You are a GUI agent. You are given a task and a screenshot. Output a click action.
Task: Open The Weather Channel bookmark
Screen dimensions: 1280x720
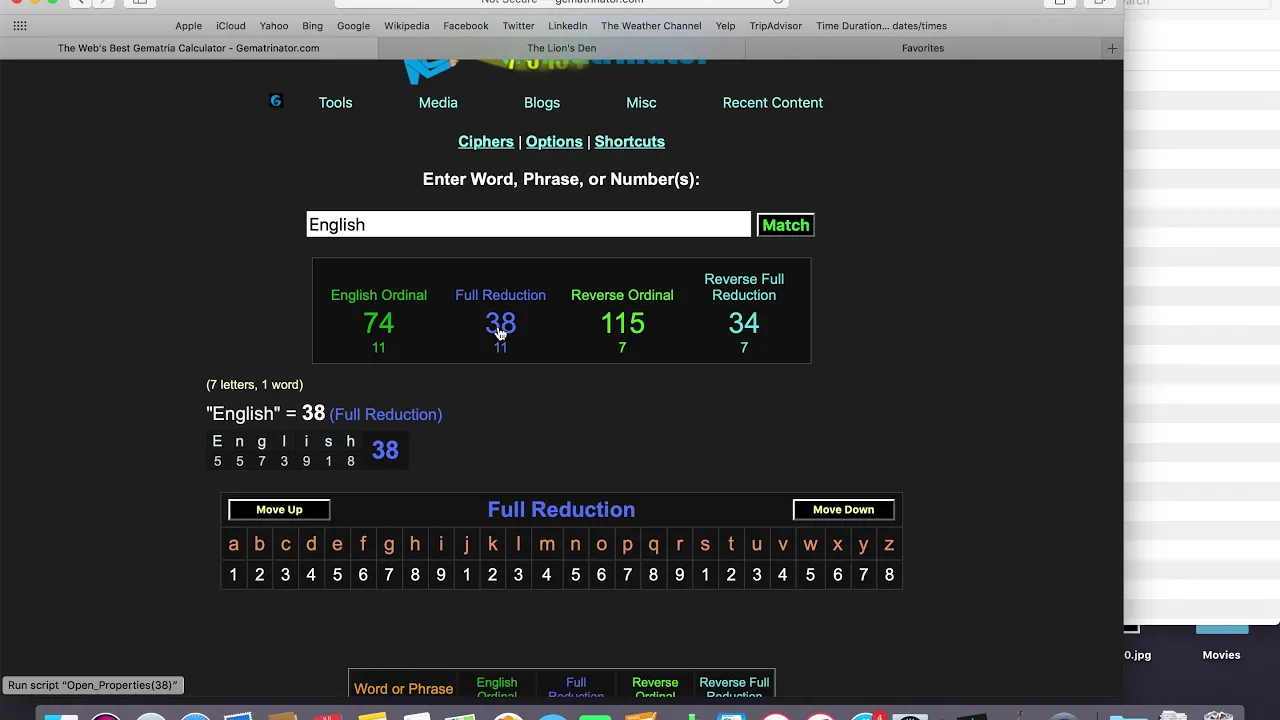[x=651, y=26]
